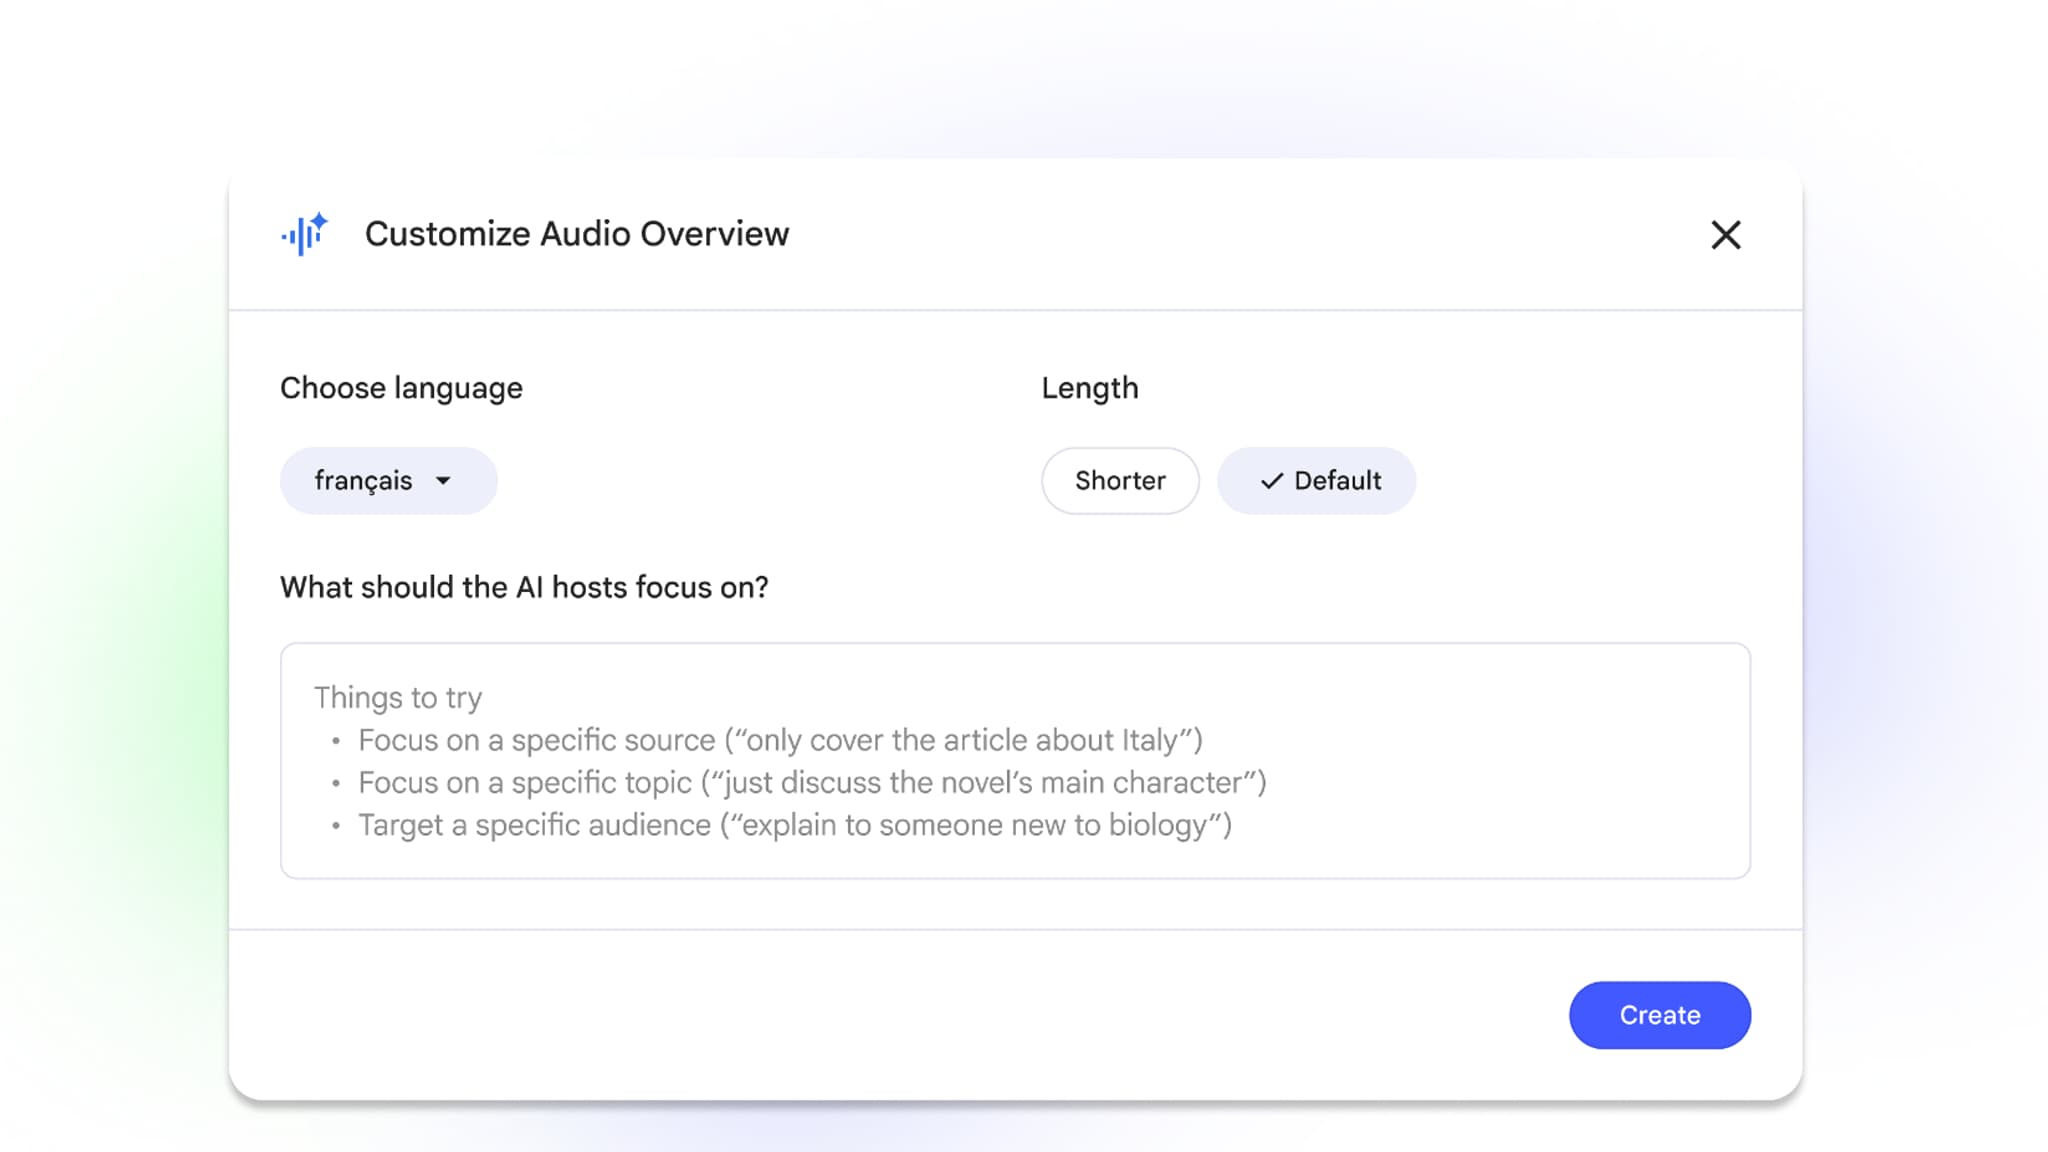Click the placeholder line about someone new to biology
The width and height of the screenshot is (2048, 1152).
click(x=795, y=825)
